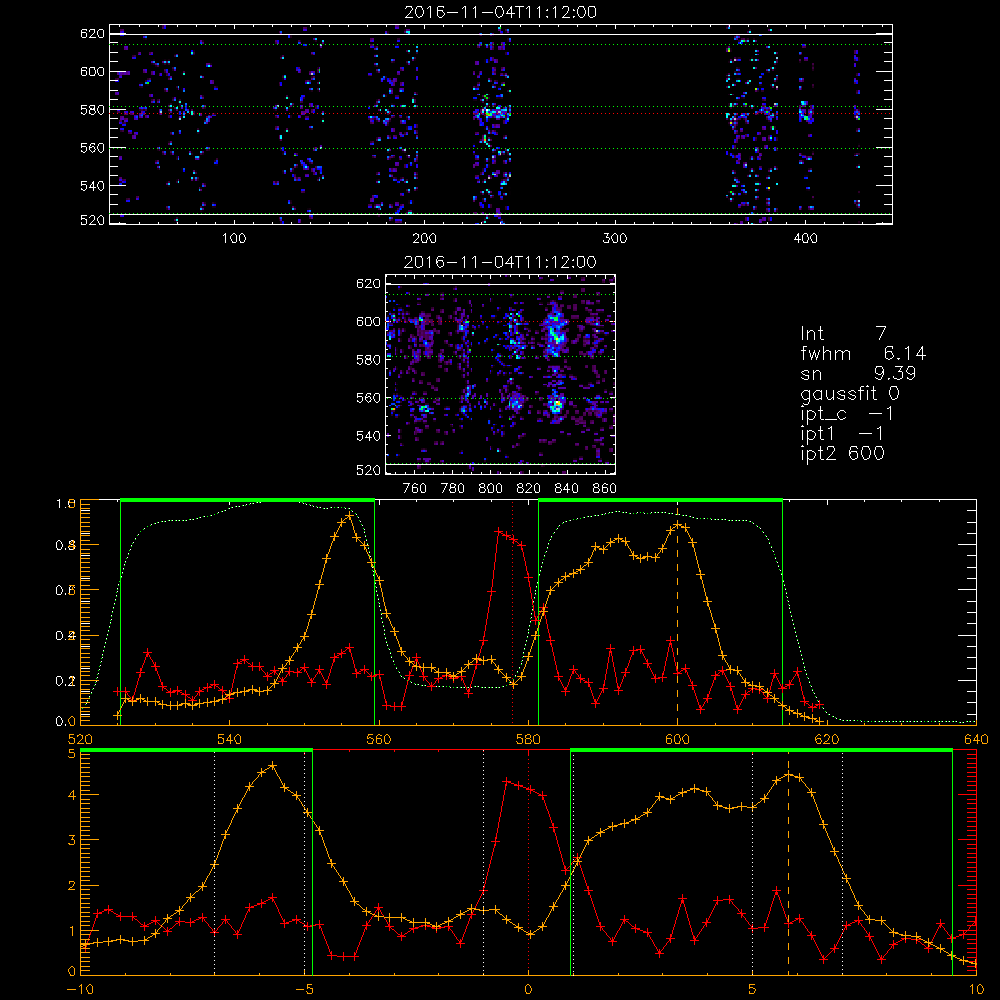Select the 'gaussfit 0' readout line
This screenshot has height=1000, width=1000.
point(849,393)
